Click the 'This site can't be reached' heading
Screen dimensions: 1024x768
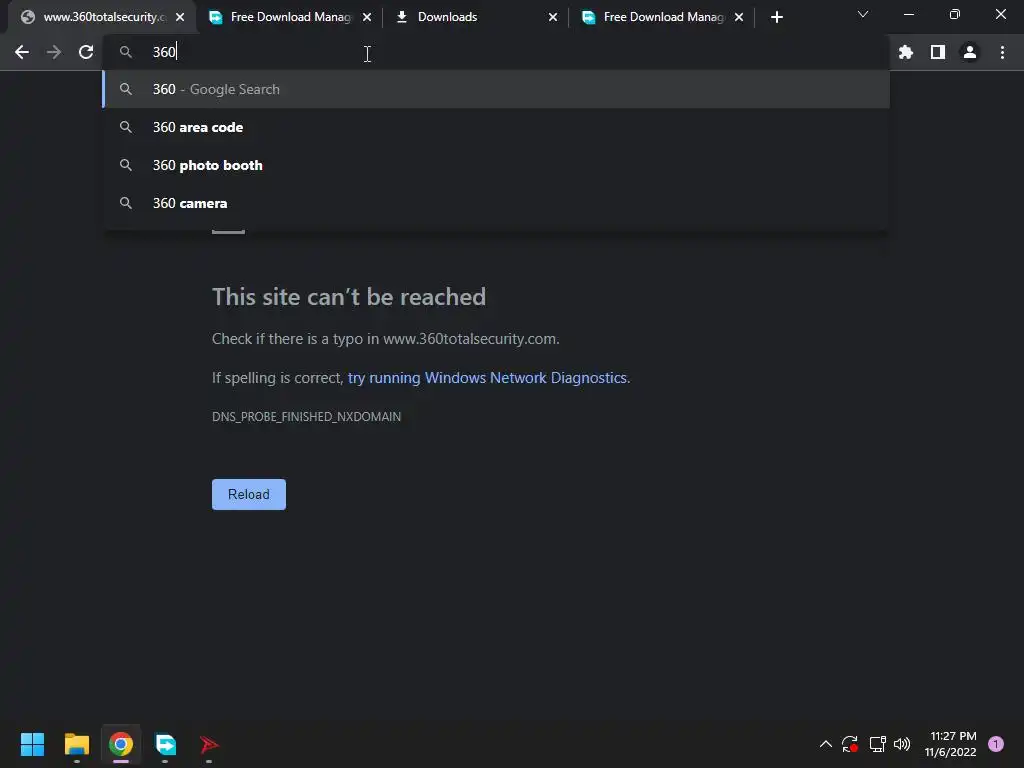(349, 297)
